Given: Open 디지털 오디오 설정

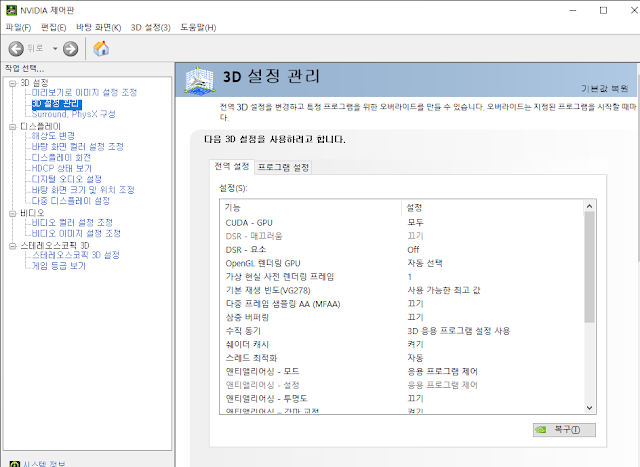Looking at the screenshot, I should (x=67, y=179).
